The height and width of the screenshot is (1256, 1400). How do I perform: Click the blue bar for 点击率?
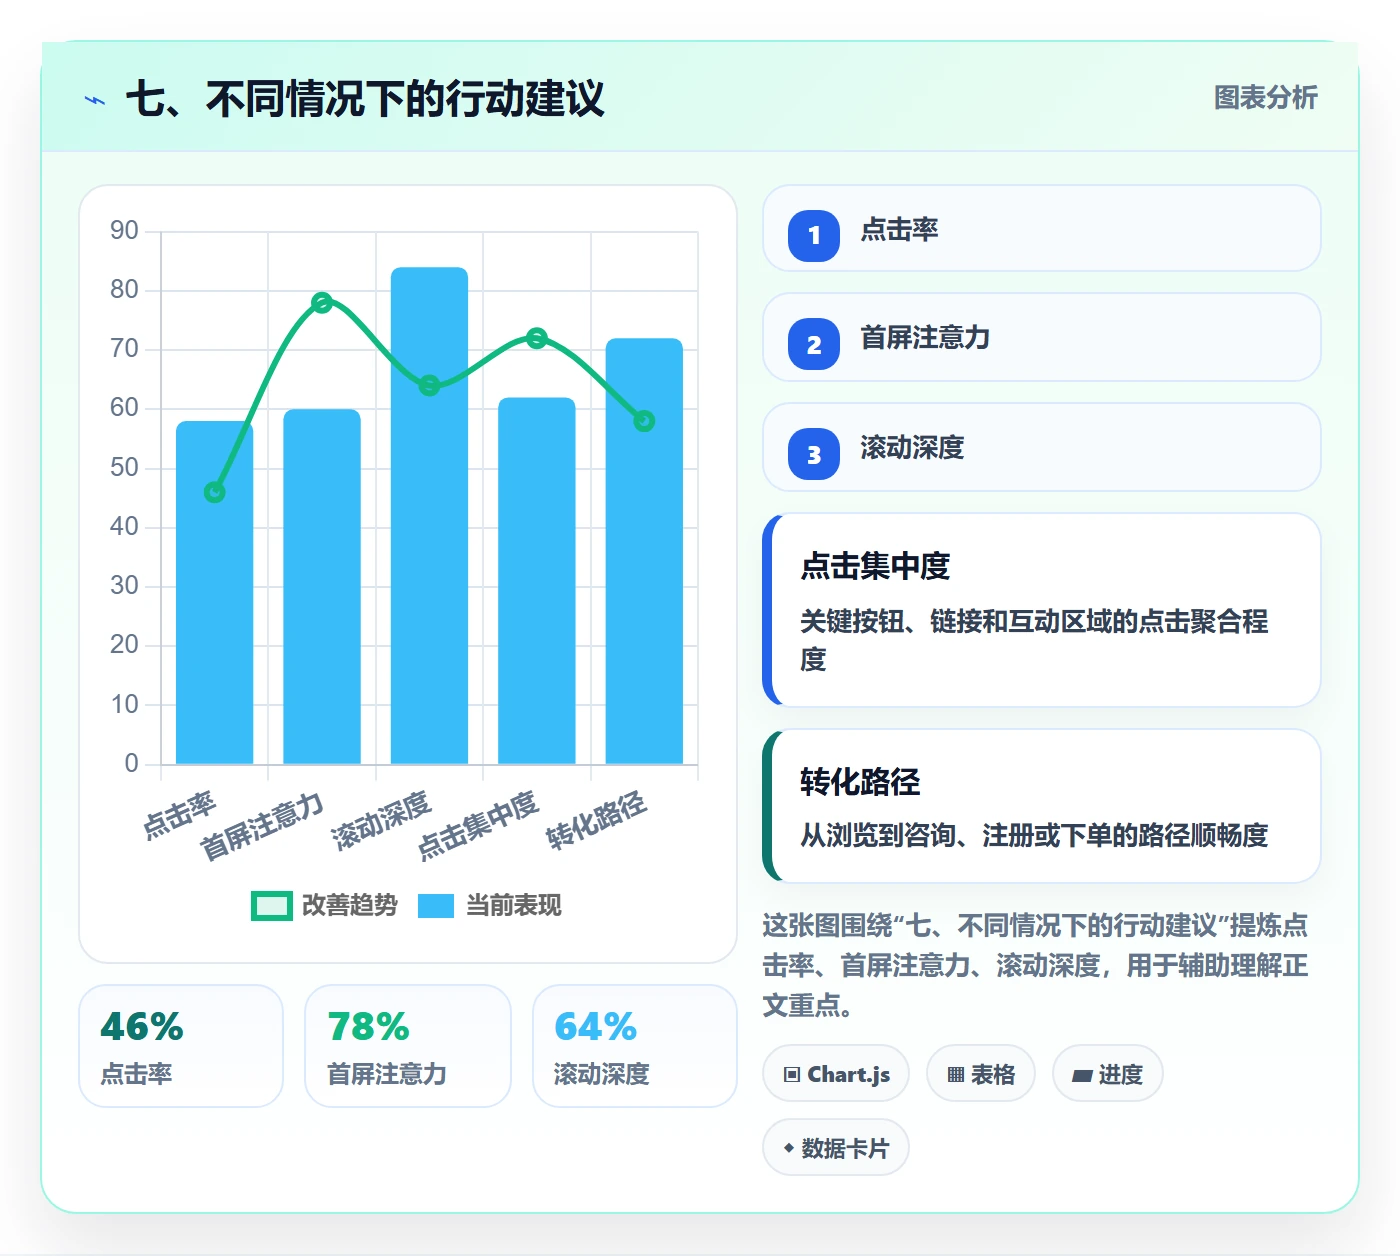214,593
